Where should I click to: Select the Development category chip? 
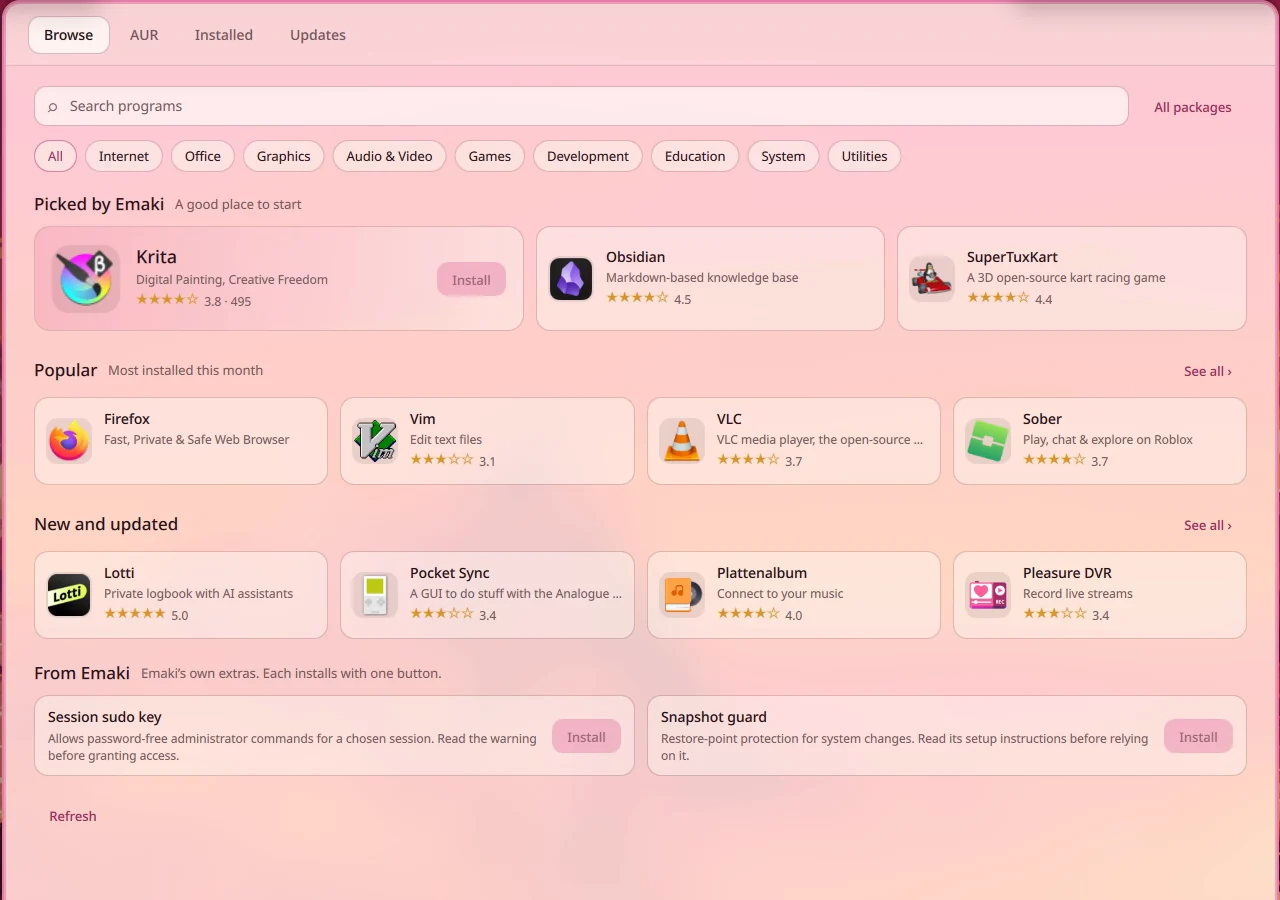588,156
